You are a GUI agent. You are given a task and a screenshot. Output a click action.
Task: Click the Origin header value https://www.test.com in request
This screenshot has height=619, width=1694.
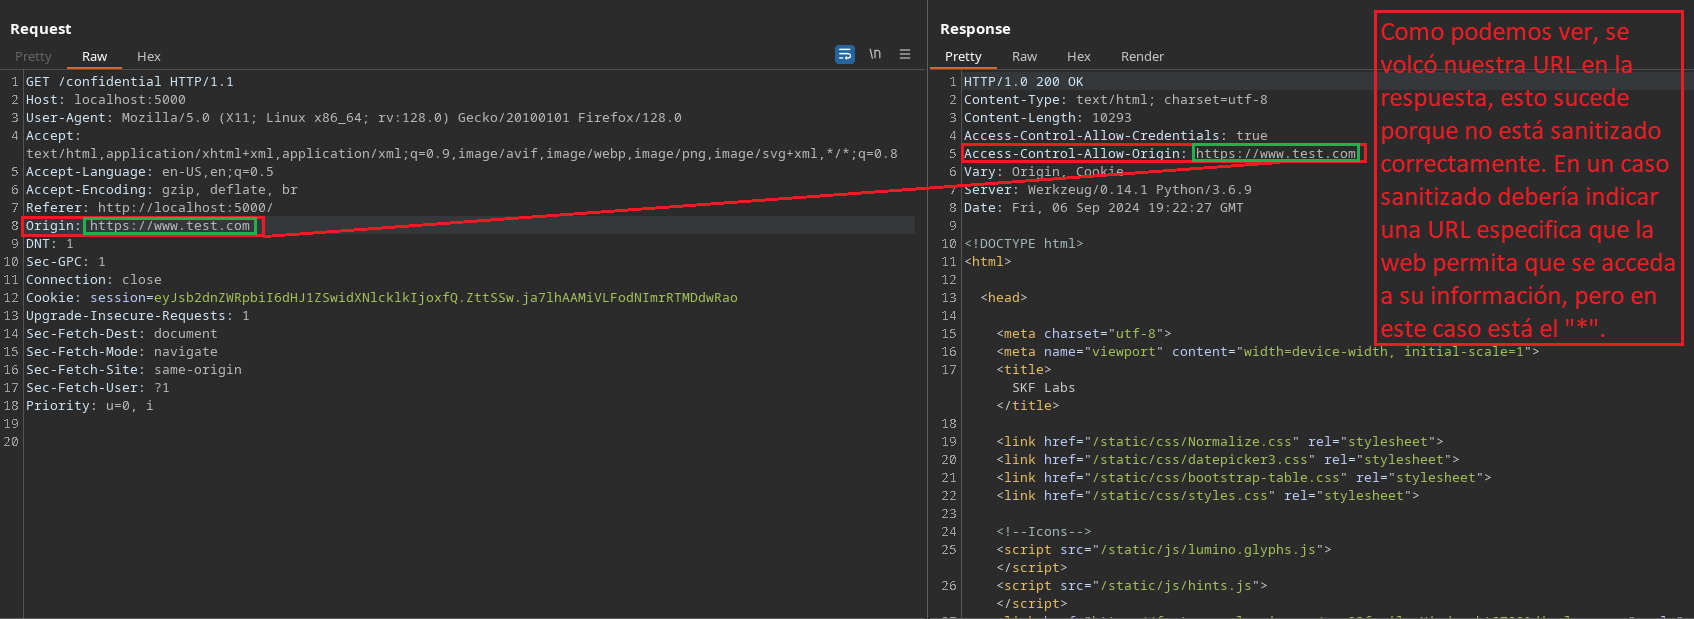pos(170,226)
